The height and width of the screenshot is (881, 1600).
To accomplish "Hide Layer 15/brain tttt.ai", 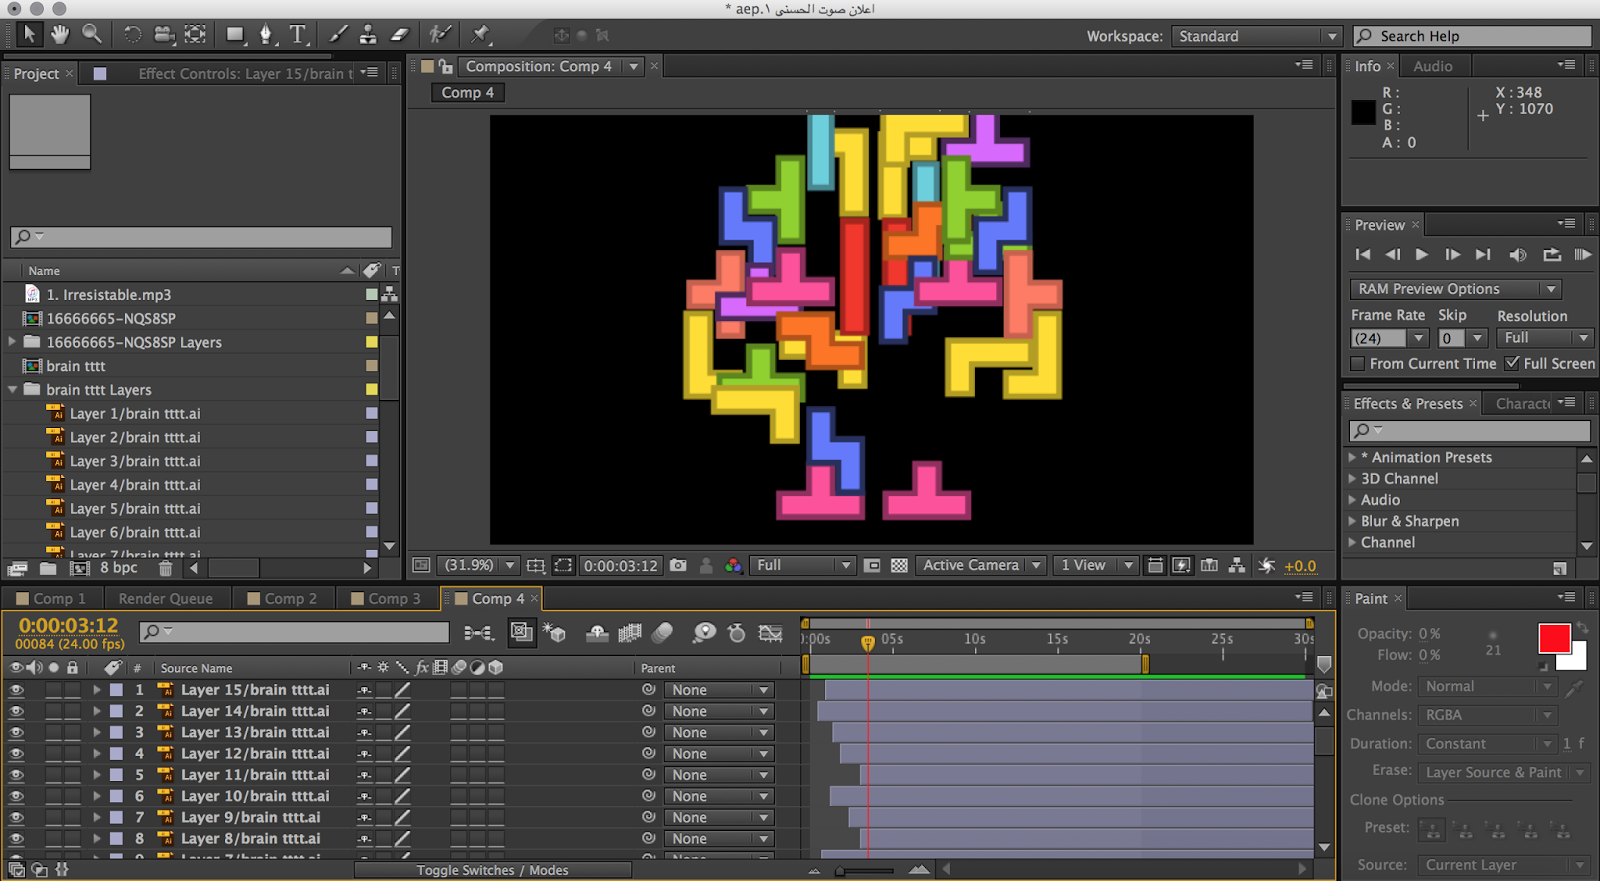I will 16,690.
